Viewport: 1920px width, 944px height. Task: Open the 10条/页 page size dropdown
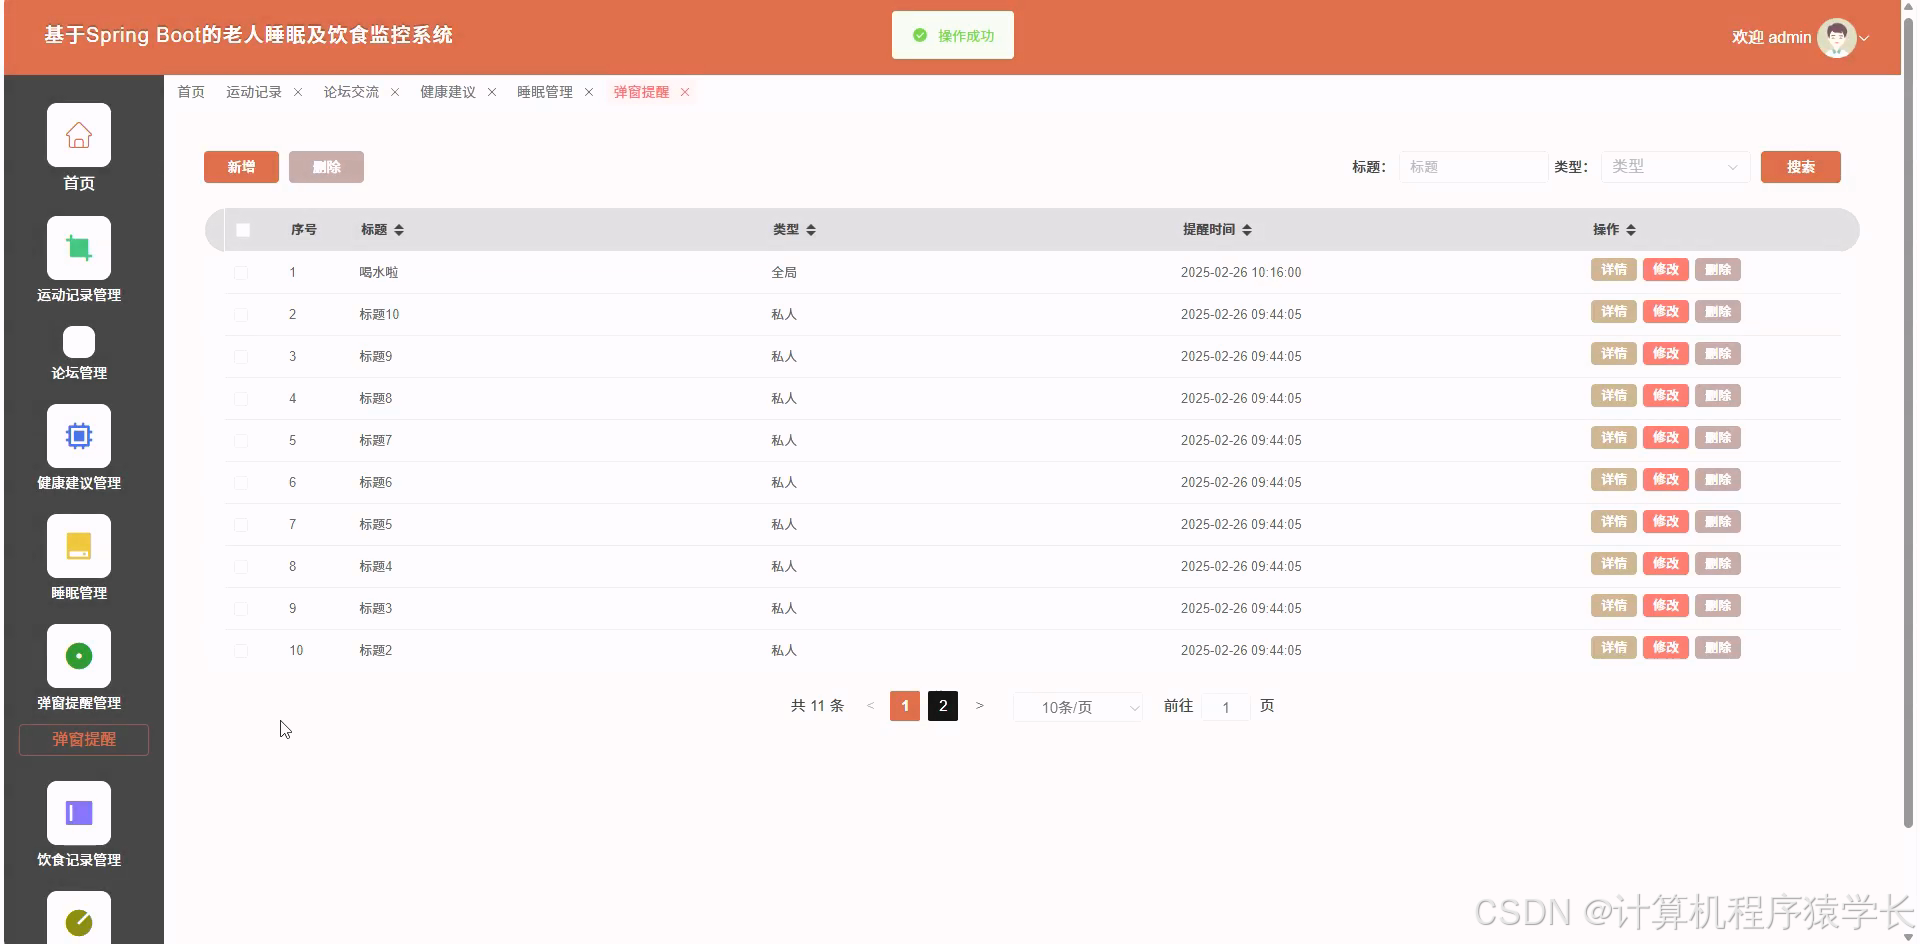point(1077,707)
